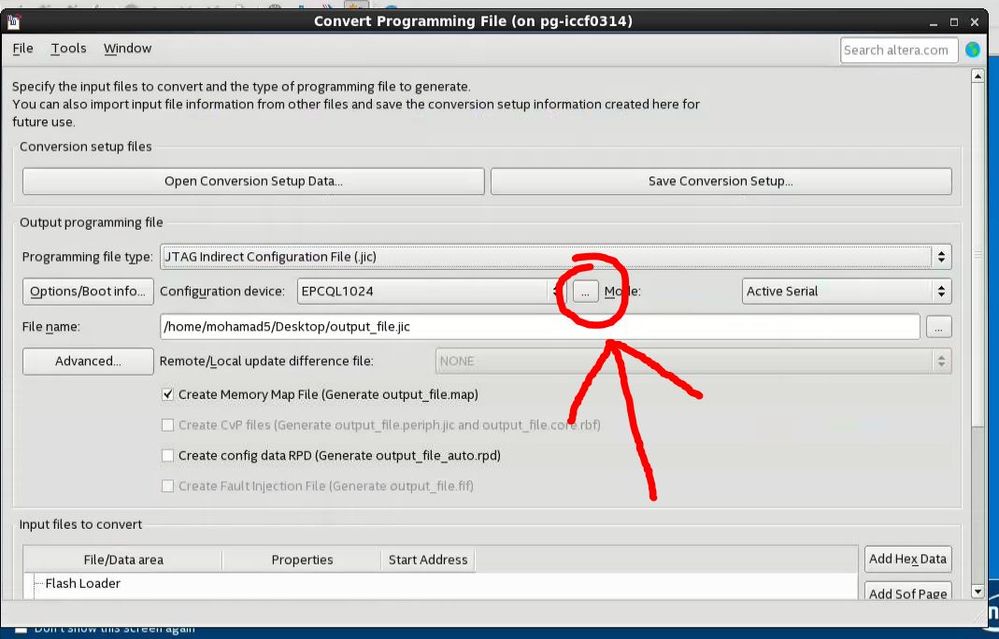Click the globe icon beside the search box
Viewport: 999px width, 639px height.
click(972, 50)
